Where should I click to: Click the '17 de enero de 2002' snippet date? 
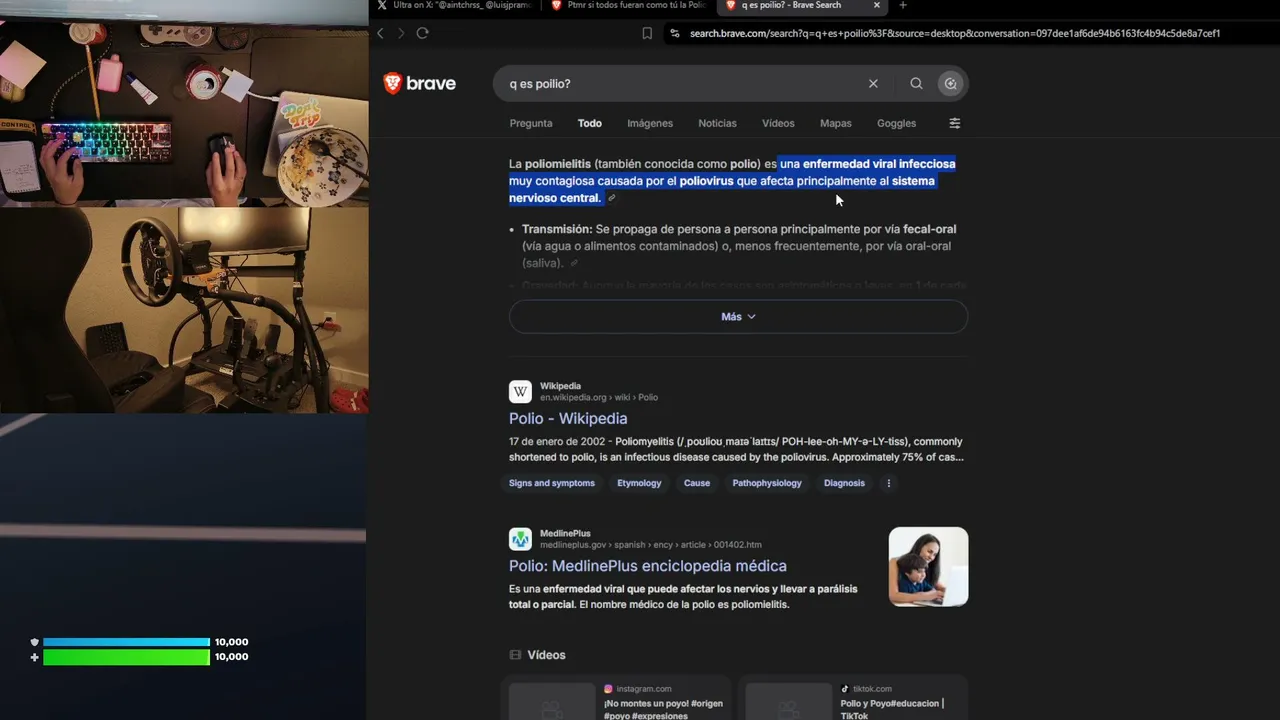[559, 442]
